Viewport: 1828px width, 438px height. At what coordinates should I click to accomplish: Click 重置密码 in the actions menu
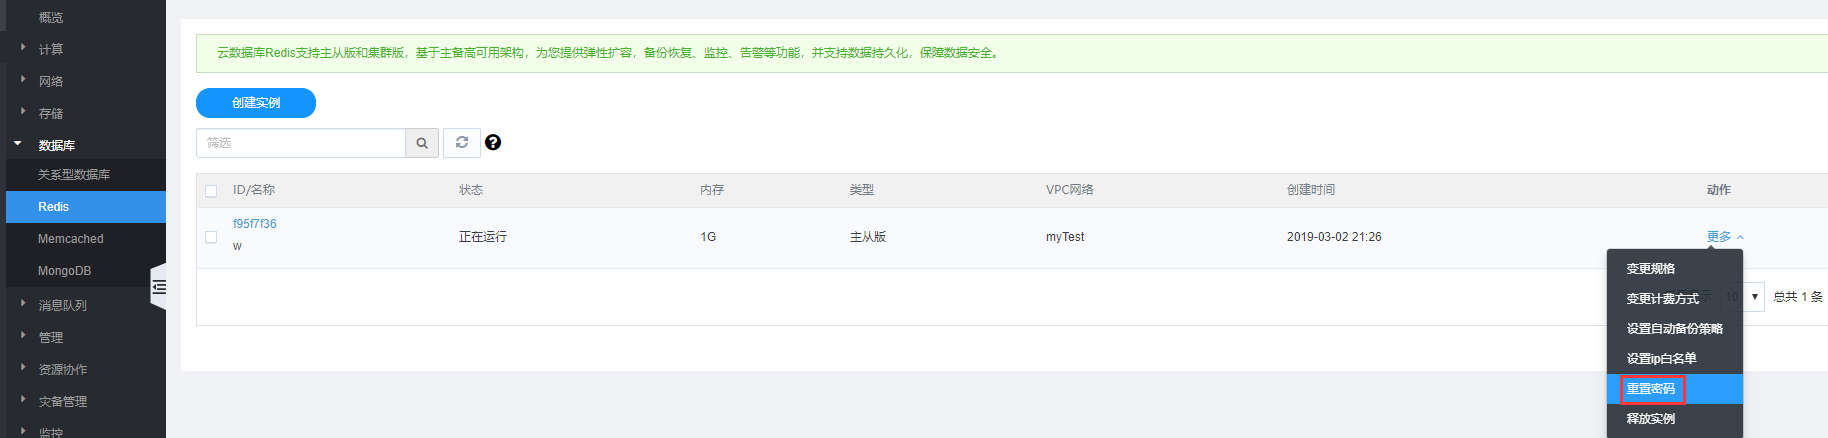click(x=1674, y=389)
